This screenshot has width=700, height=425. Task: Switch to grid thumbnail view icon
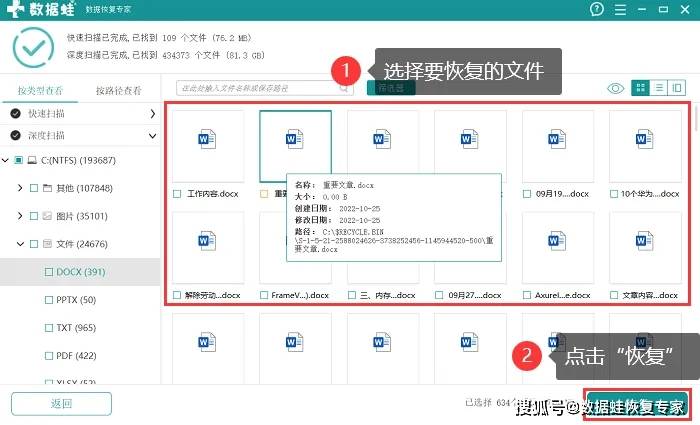(x=640, y=88)
